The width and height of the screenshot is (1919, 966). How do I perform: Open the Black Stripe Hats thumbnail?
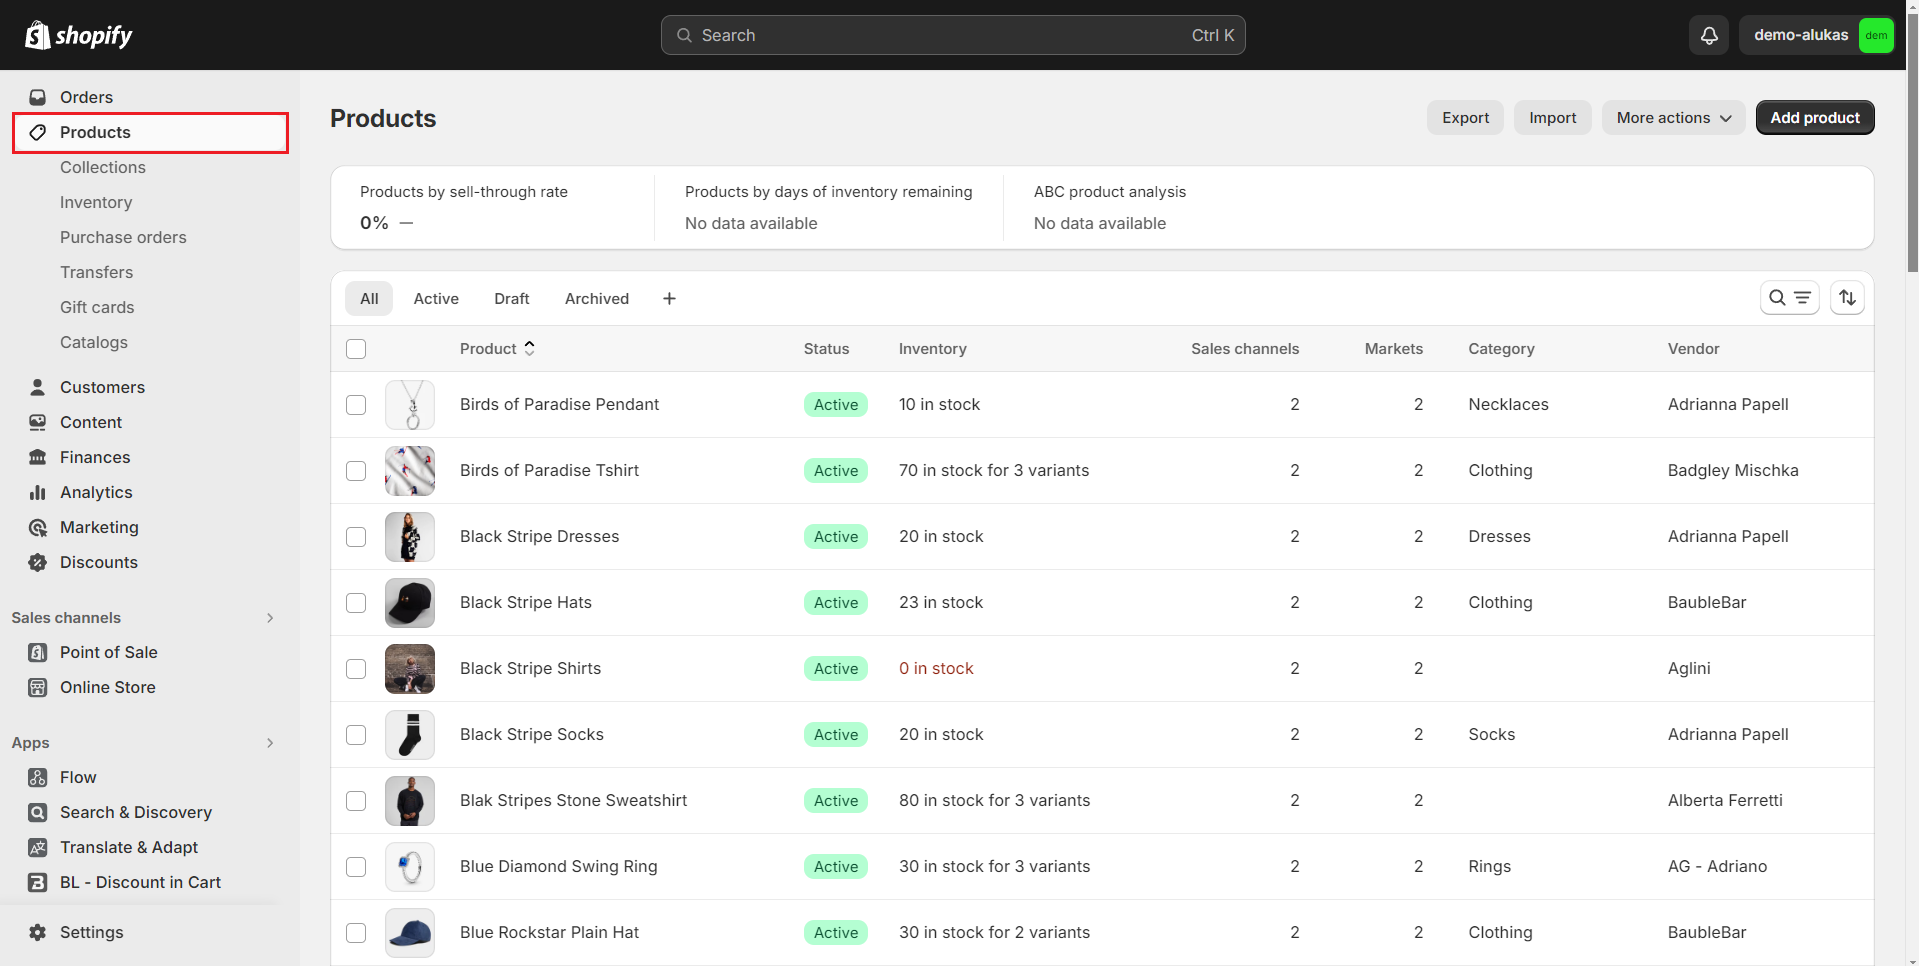[x=410, y=603]
